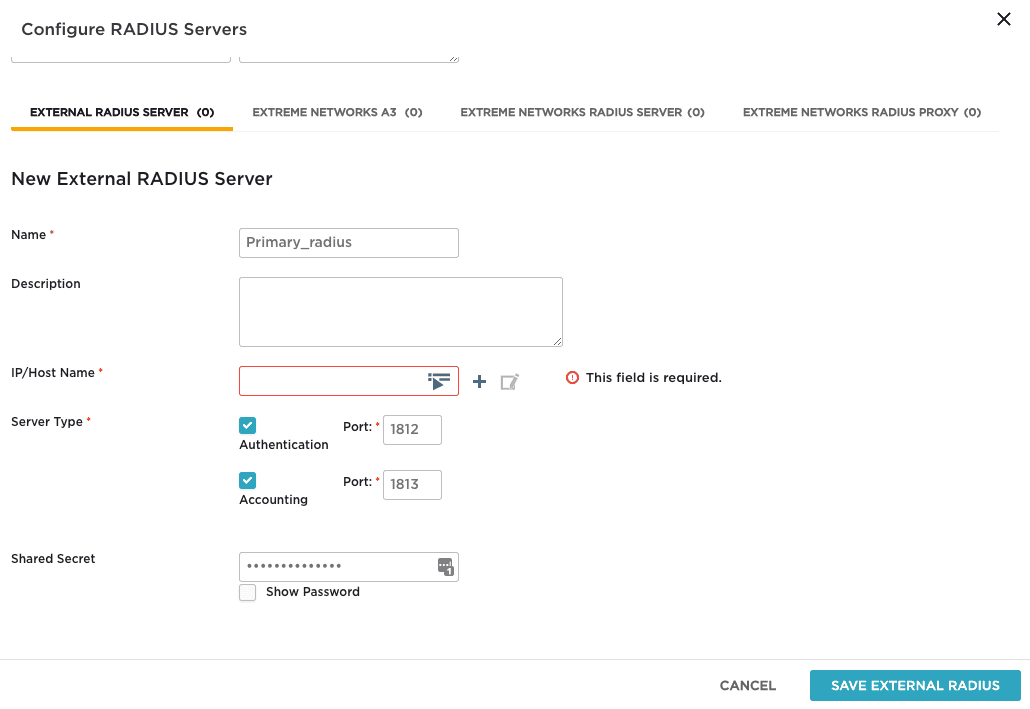The height and width of the screenshot is (709, 1030).
Task: Focus the Description text area
Action: pyautogui.click(x=400, y=312)
